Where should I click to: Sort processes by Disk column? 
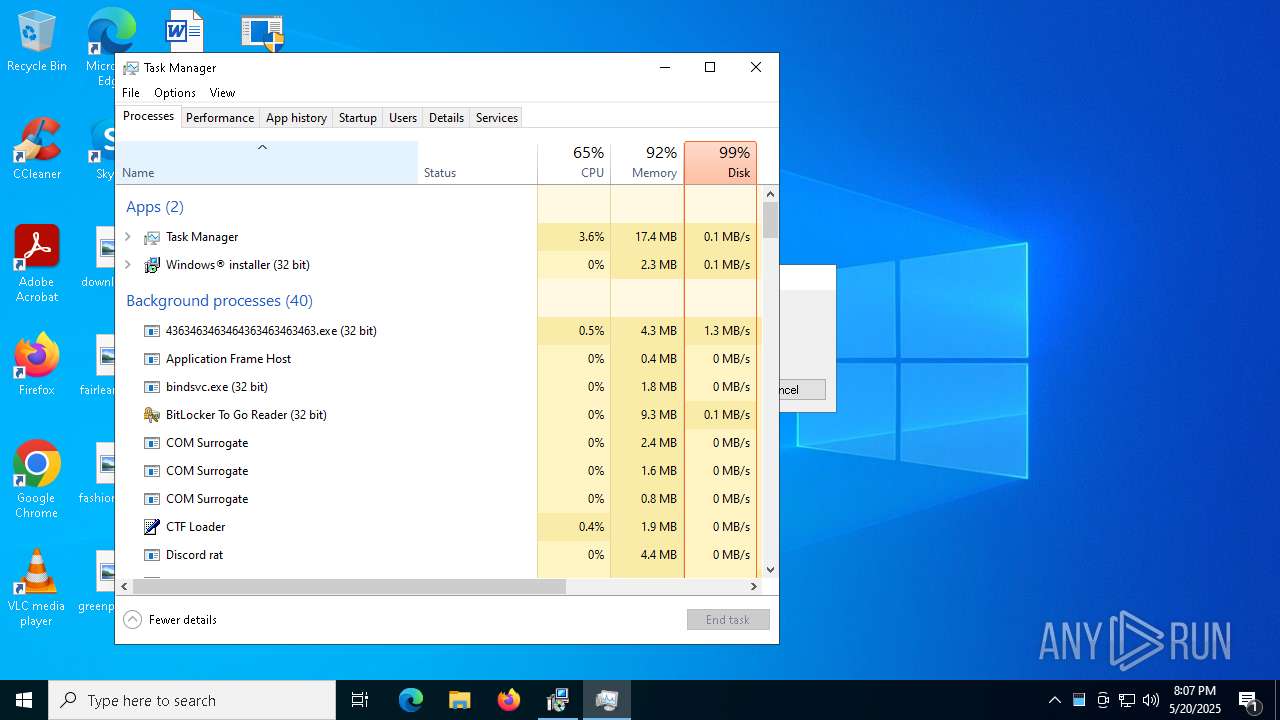tap(720, 163)
